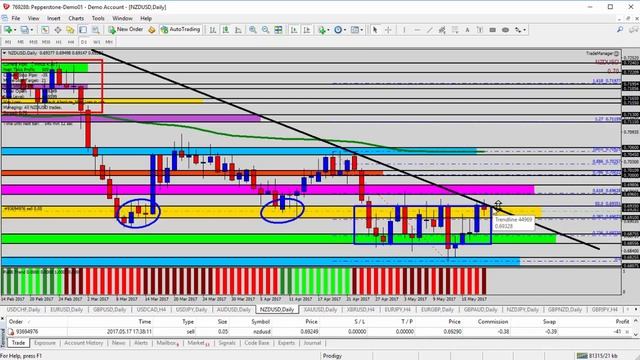Switch chart to Line Chart type
Viewport: 640px width, 360px height.
(238, 30)
